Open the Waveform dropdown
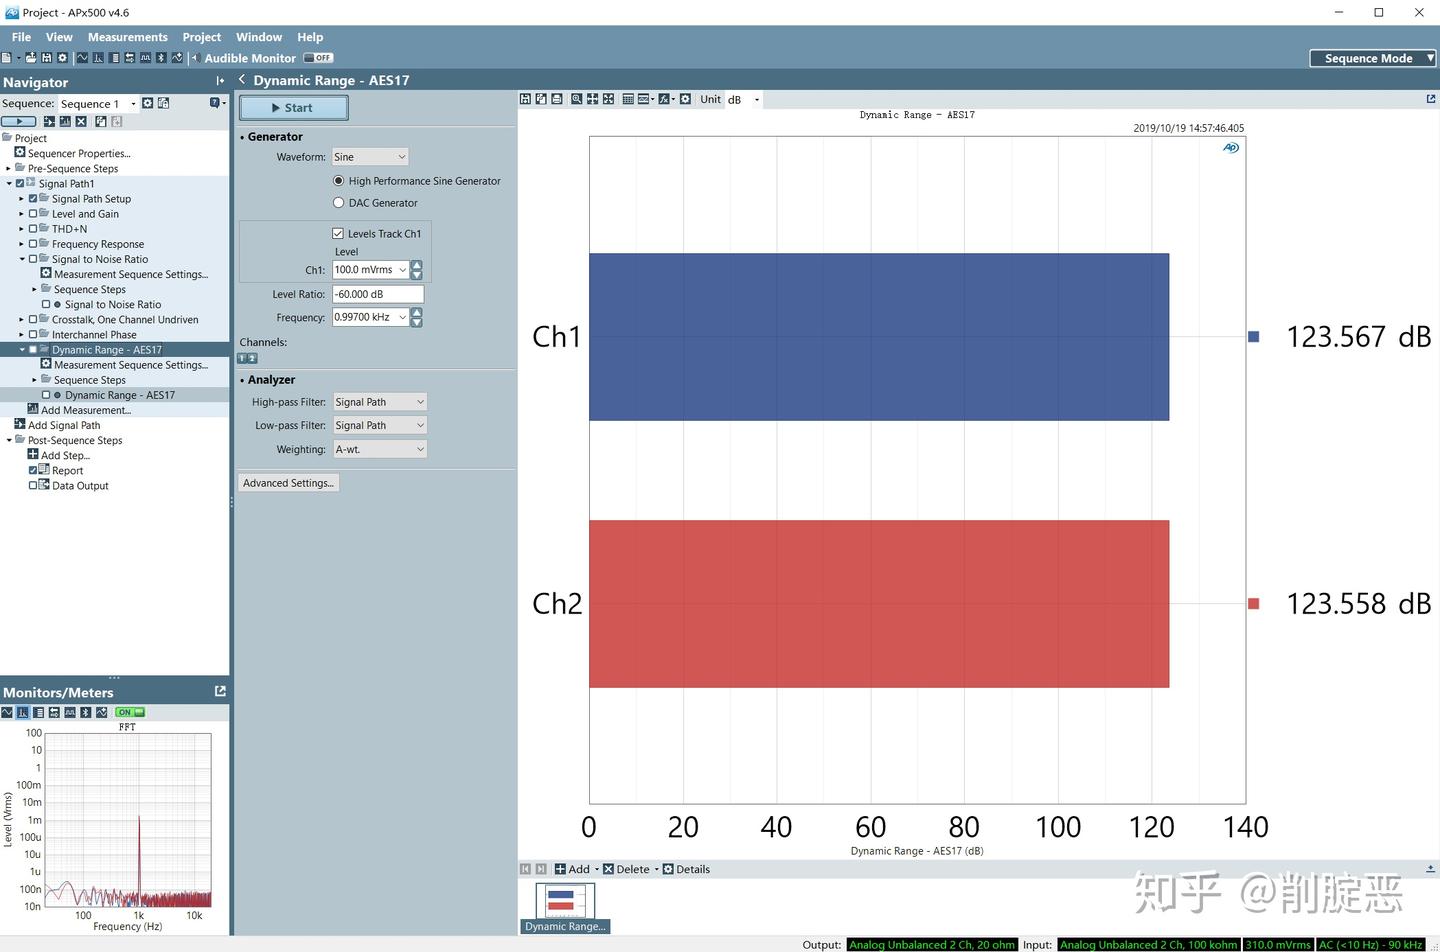 coord(370,157)
